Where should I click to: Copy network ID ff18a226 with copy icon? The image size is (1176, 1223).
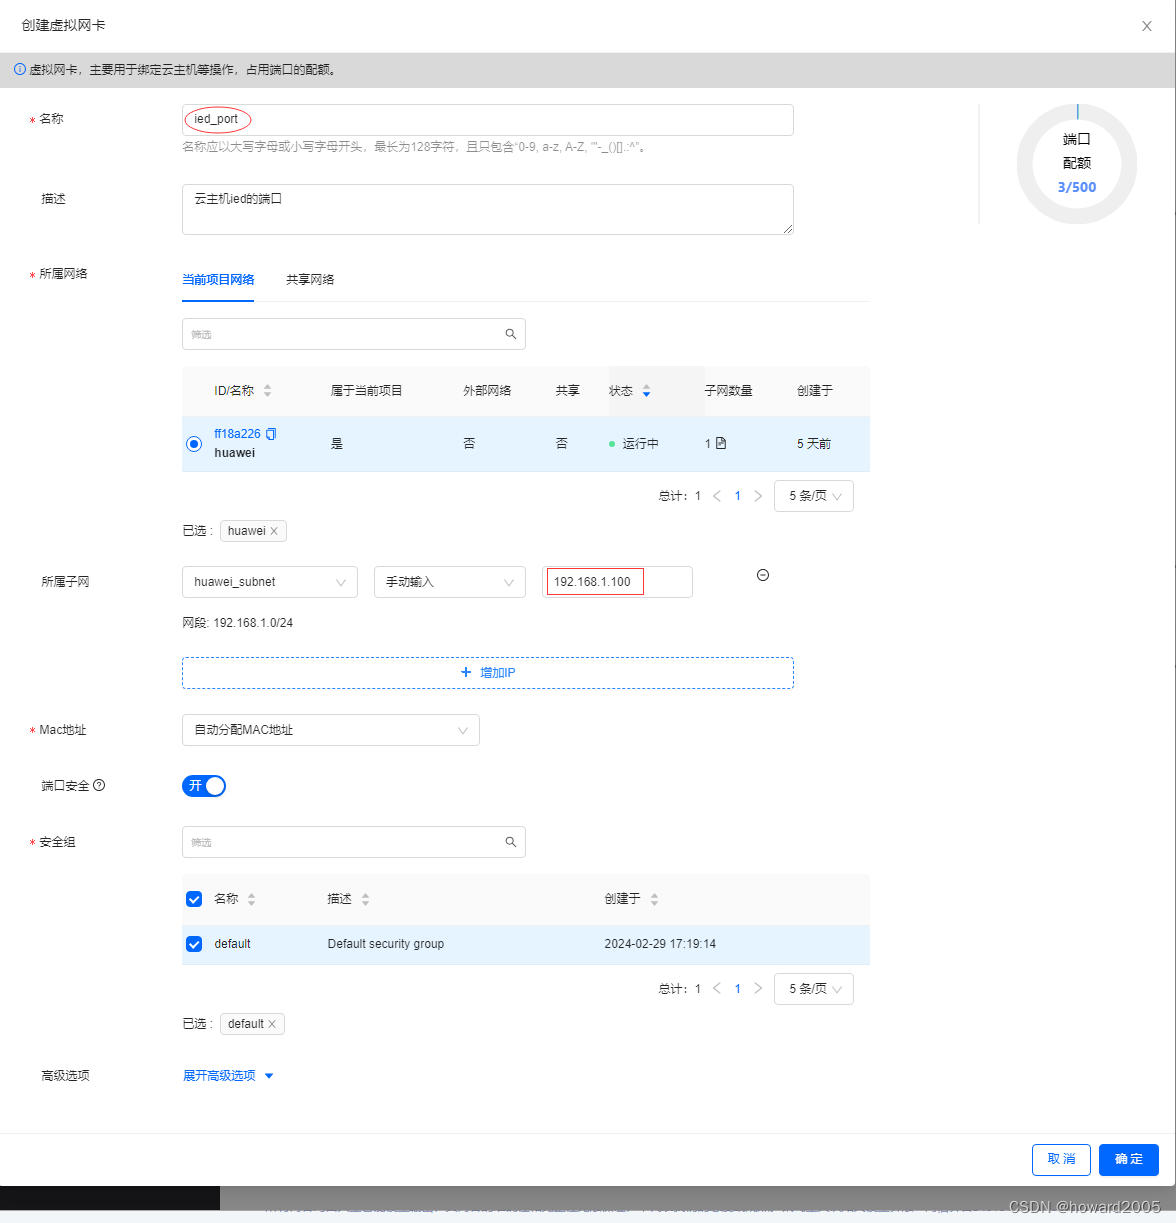[271, 434]
